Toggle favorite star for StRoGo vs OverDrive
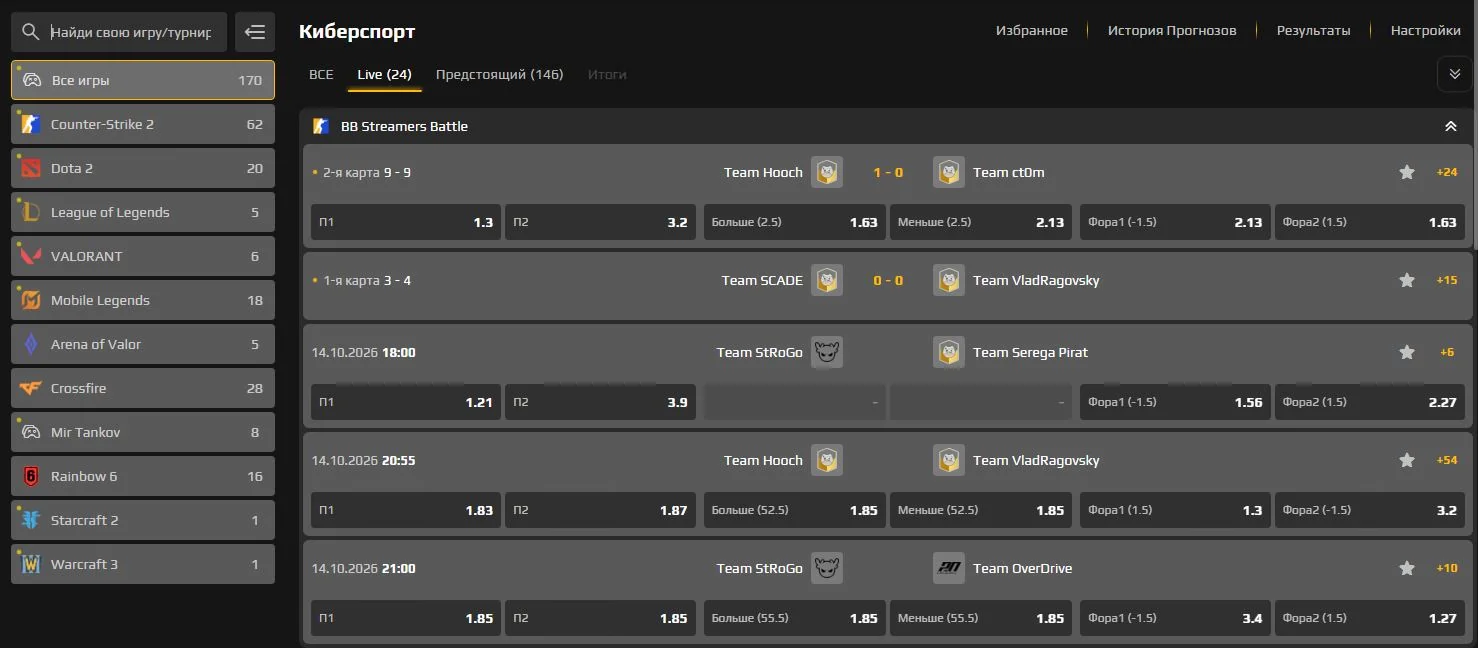The width and height of the screenshot is (1478, 648). 1407,568
